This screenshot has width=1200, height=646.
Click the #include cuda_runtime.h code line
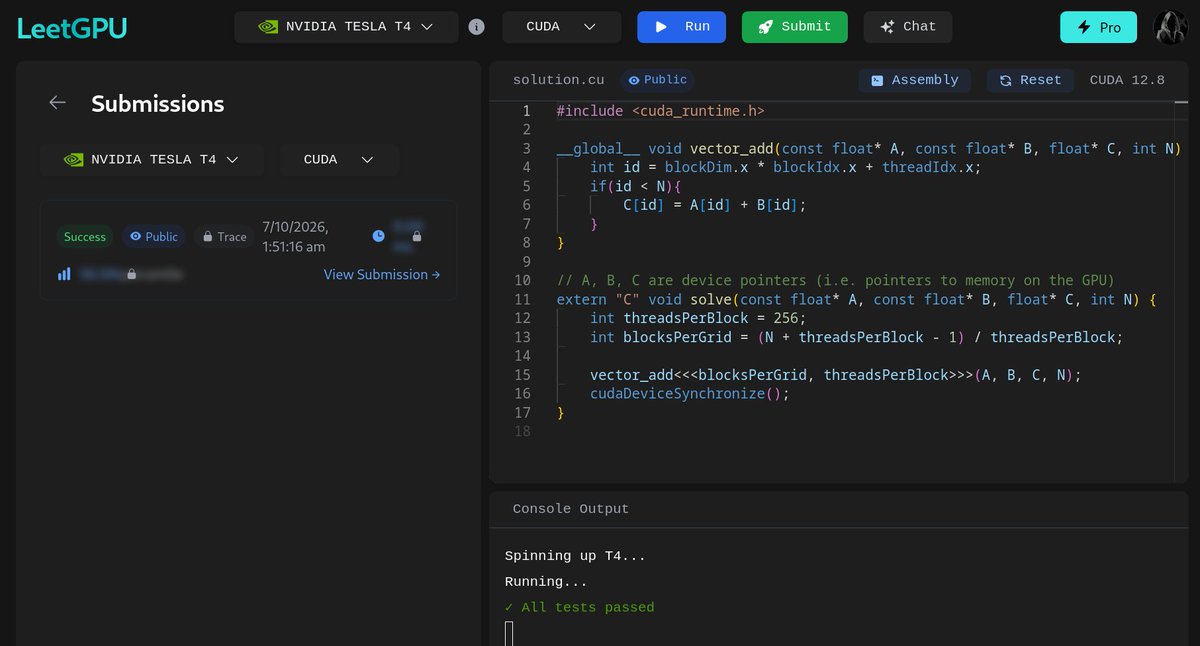point(660,111)
